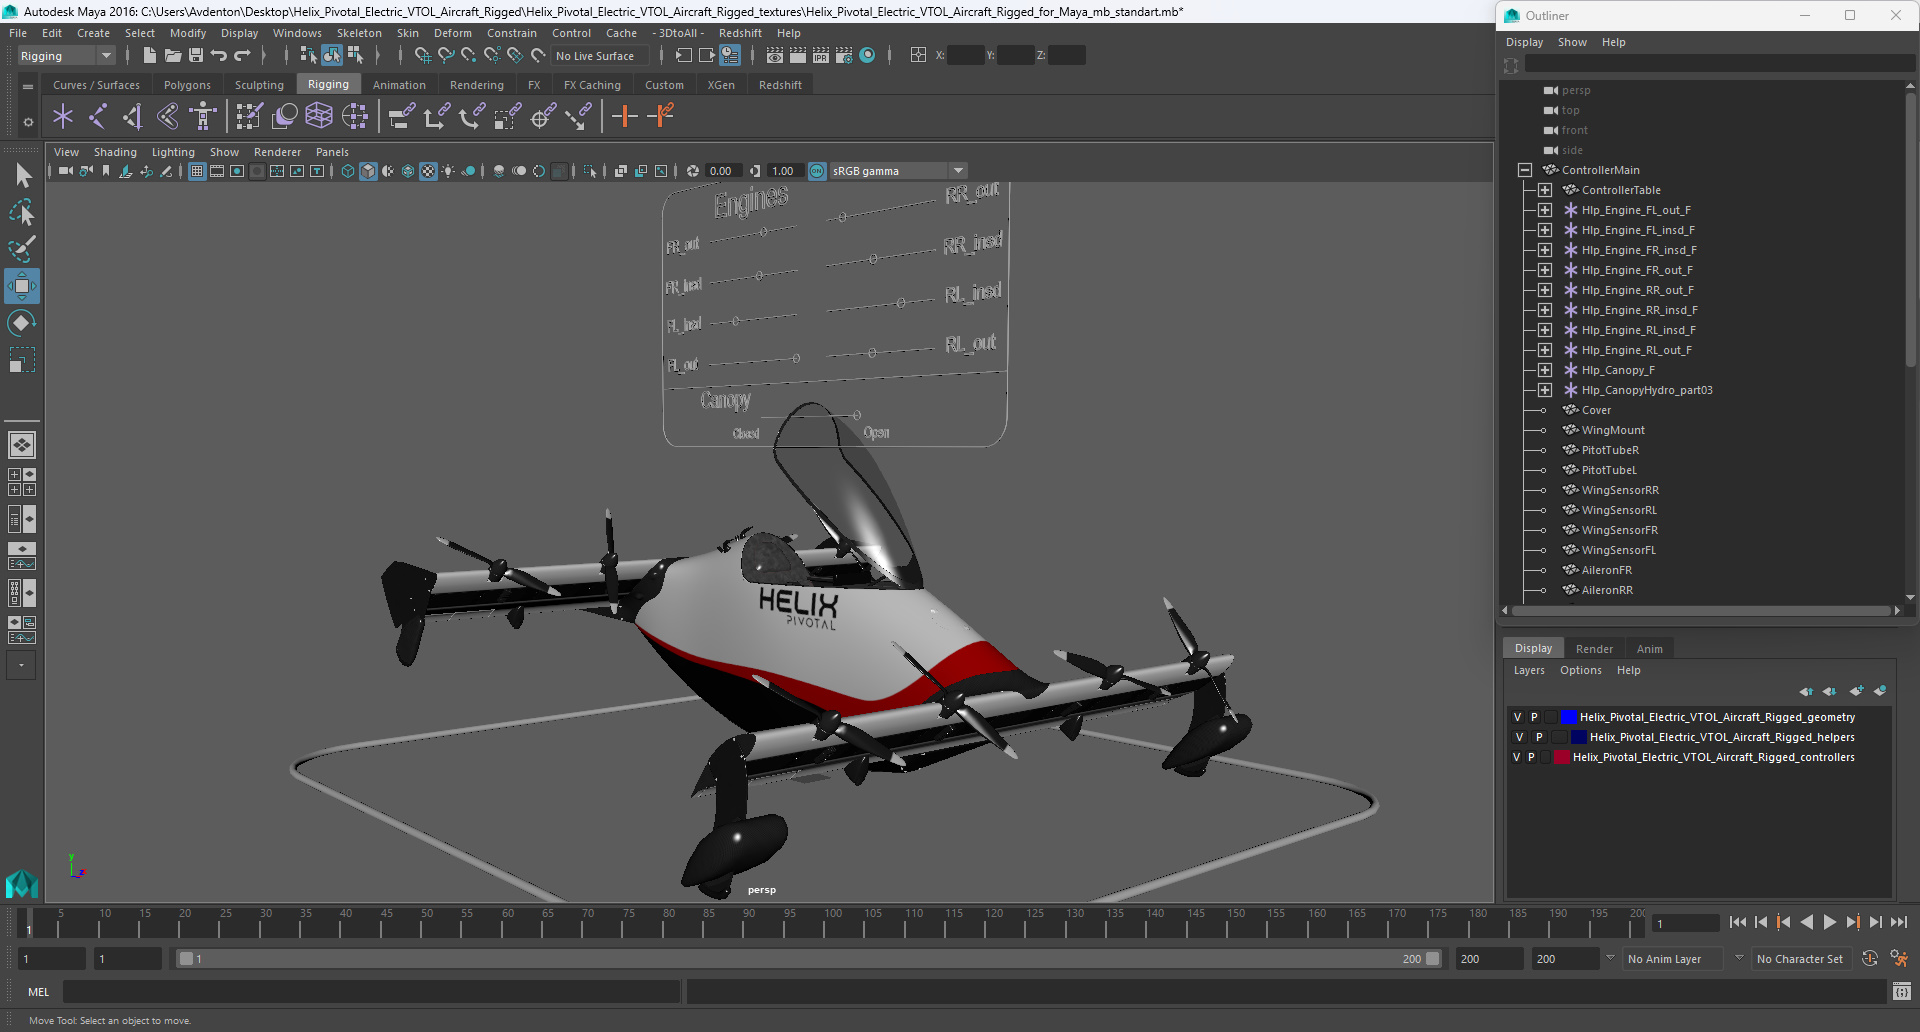The height and width of the screenshot is (1032, 1920).
Task: Click the Open Scene folder icon
Action: tap(172, 56)
